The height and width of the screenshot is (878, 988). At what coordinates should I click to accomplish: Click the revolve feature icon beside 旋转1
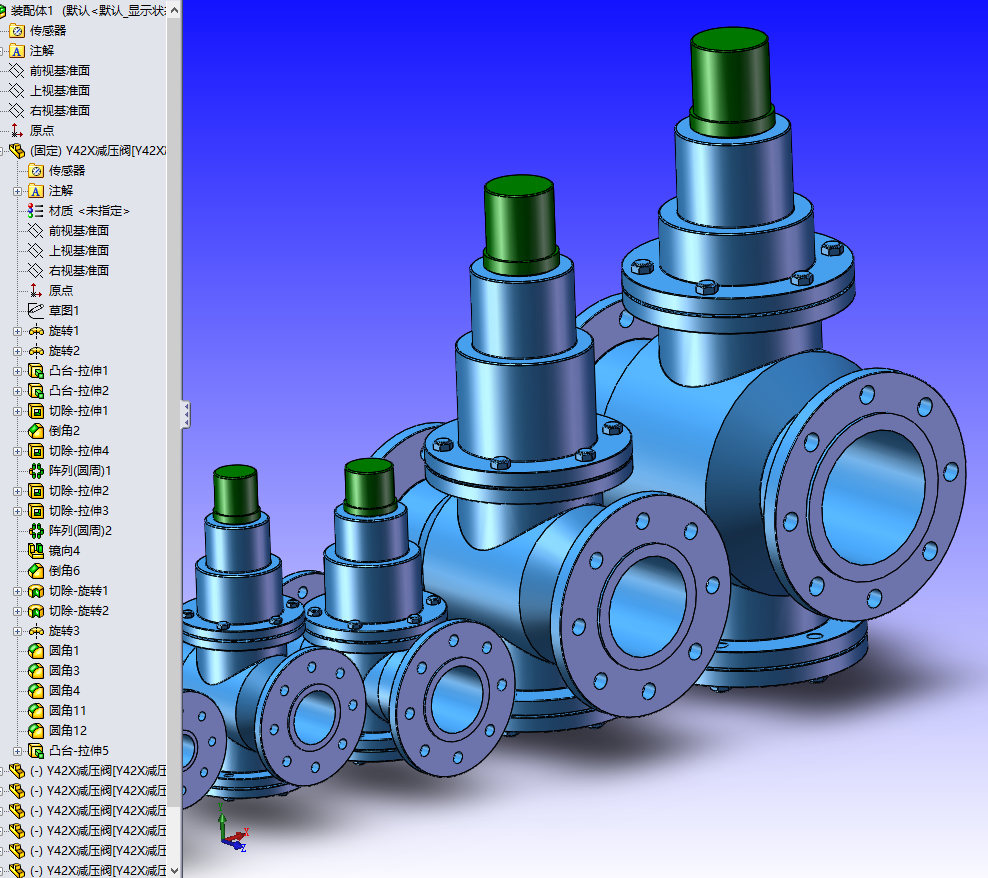[x=36, y=331]
